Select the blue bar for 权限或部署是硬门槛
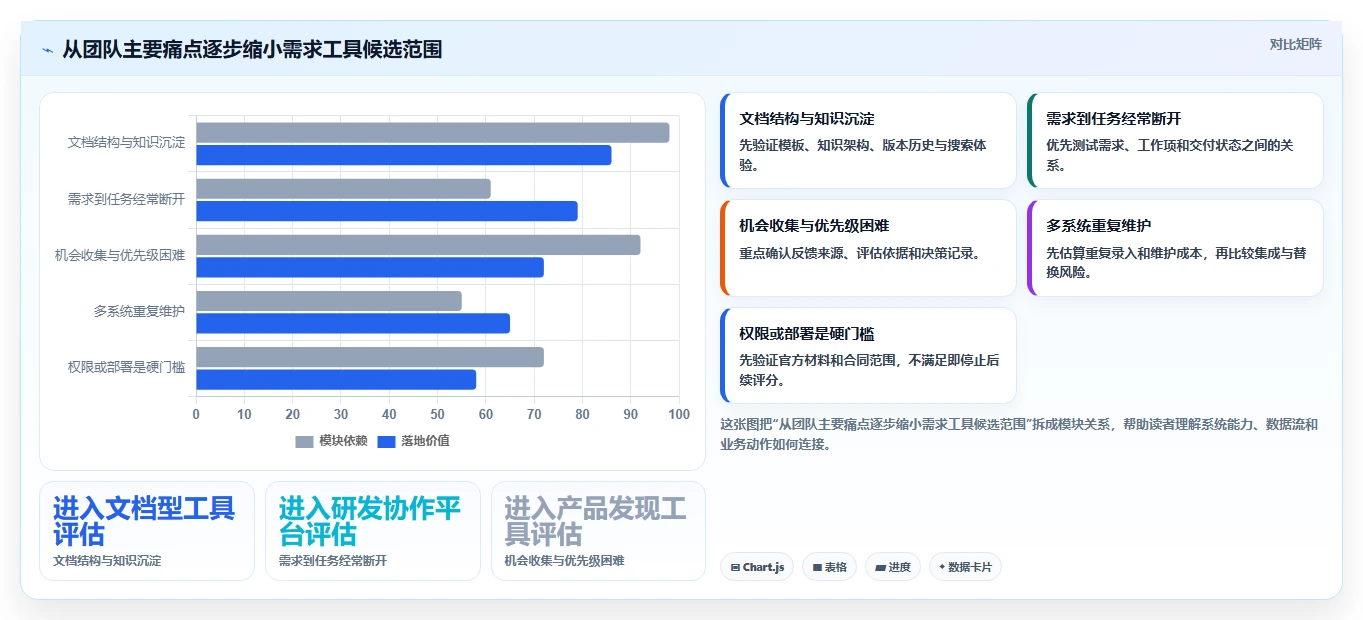1363x620 pixels. 336,379
